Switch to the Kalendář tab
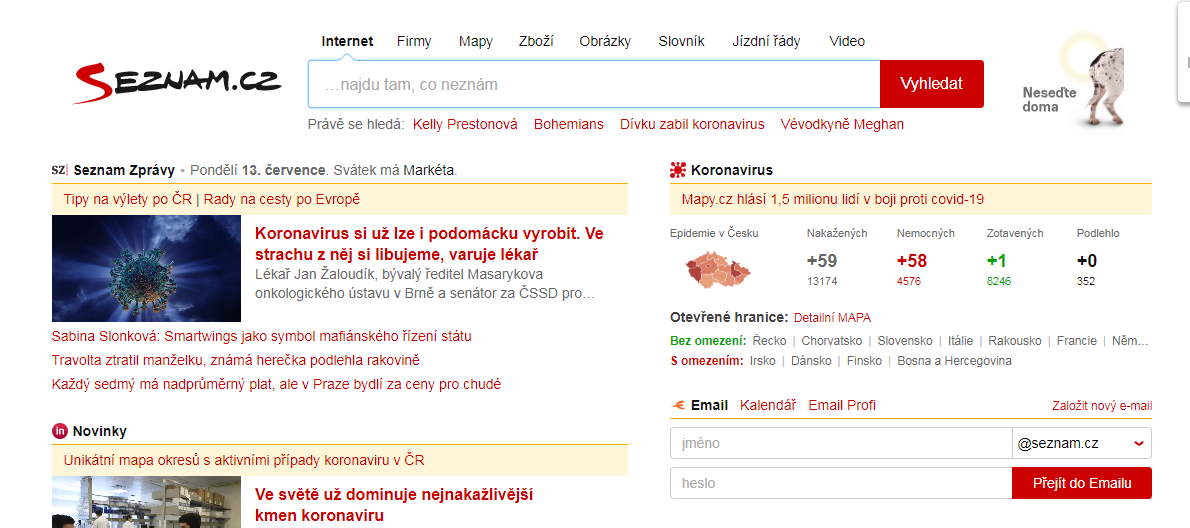 [768, 405]
